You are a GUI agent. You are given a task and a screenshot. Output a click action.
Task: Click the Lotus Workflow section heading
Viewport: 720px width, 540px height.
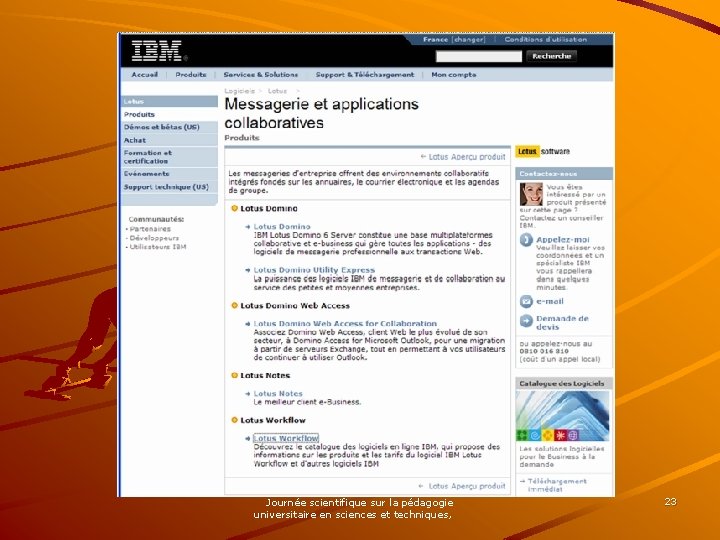coord(273,420)
